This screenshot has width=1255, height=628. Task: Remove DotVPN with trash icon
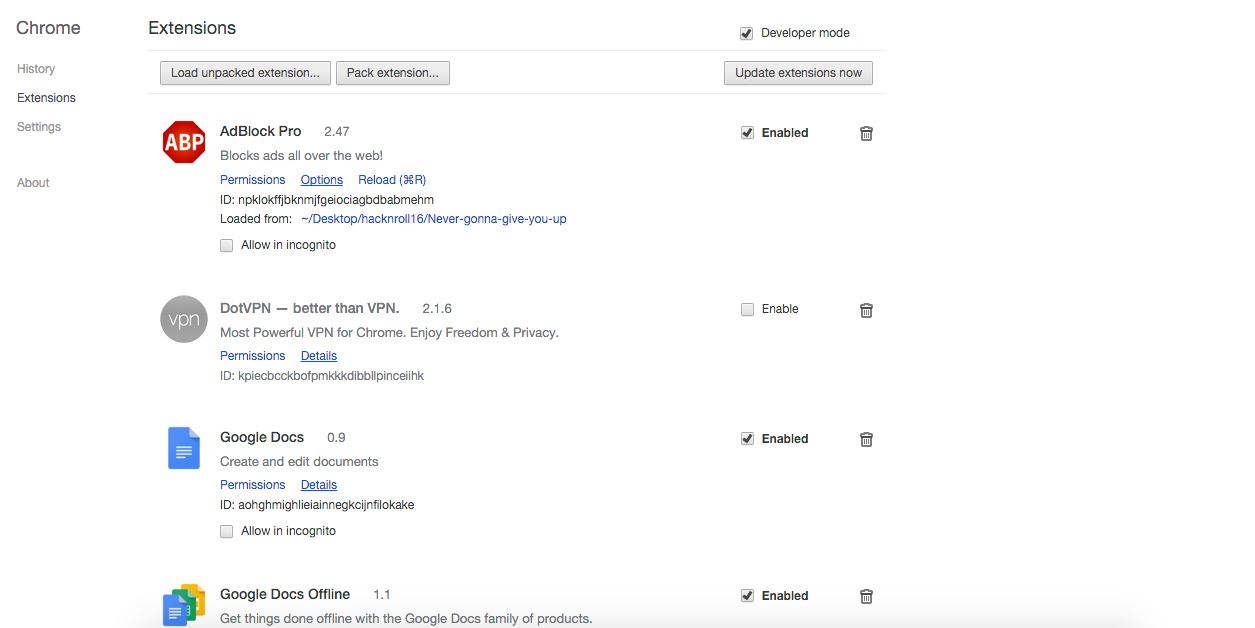click(867, 310)
